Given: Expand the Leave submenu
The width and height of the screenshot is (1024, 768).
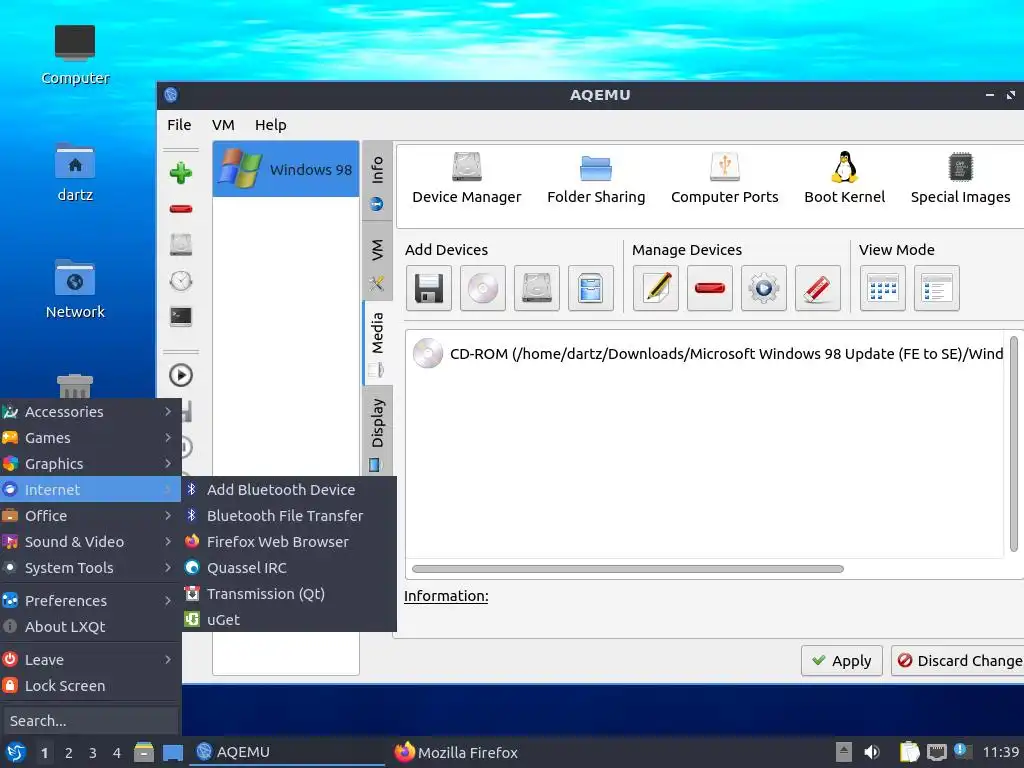Looking at the screenshot, I should tap(90, 660).
